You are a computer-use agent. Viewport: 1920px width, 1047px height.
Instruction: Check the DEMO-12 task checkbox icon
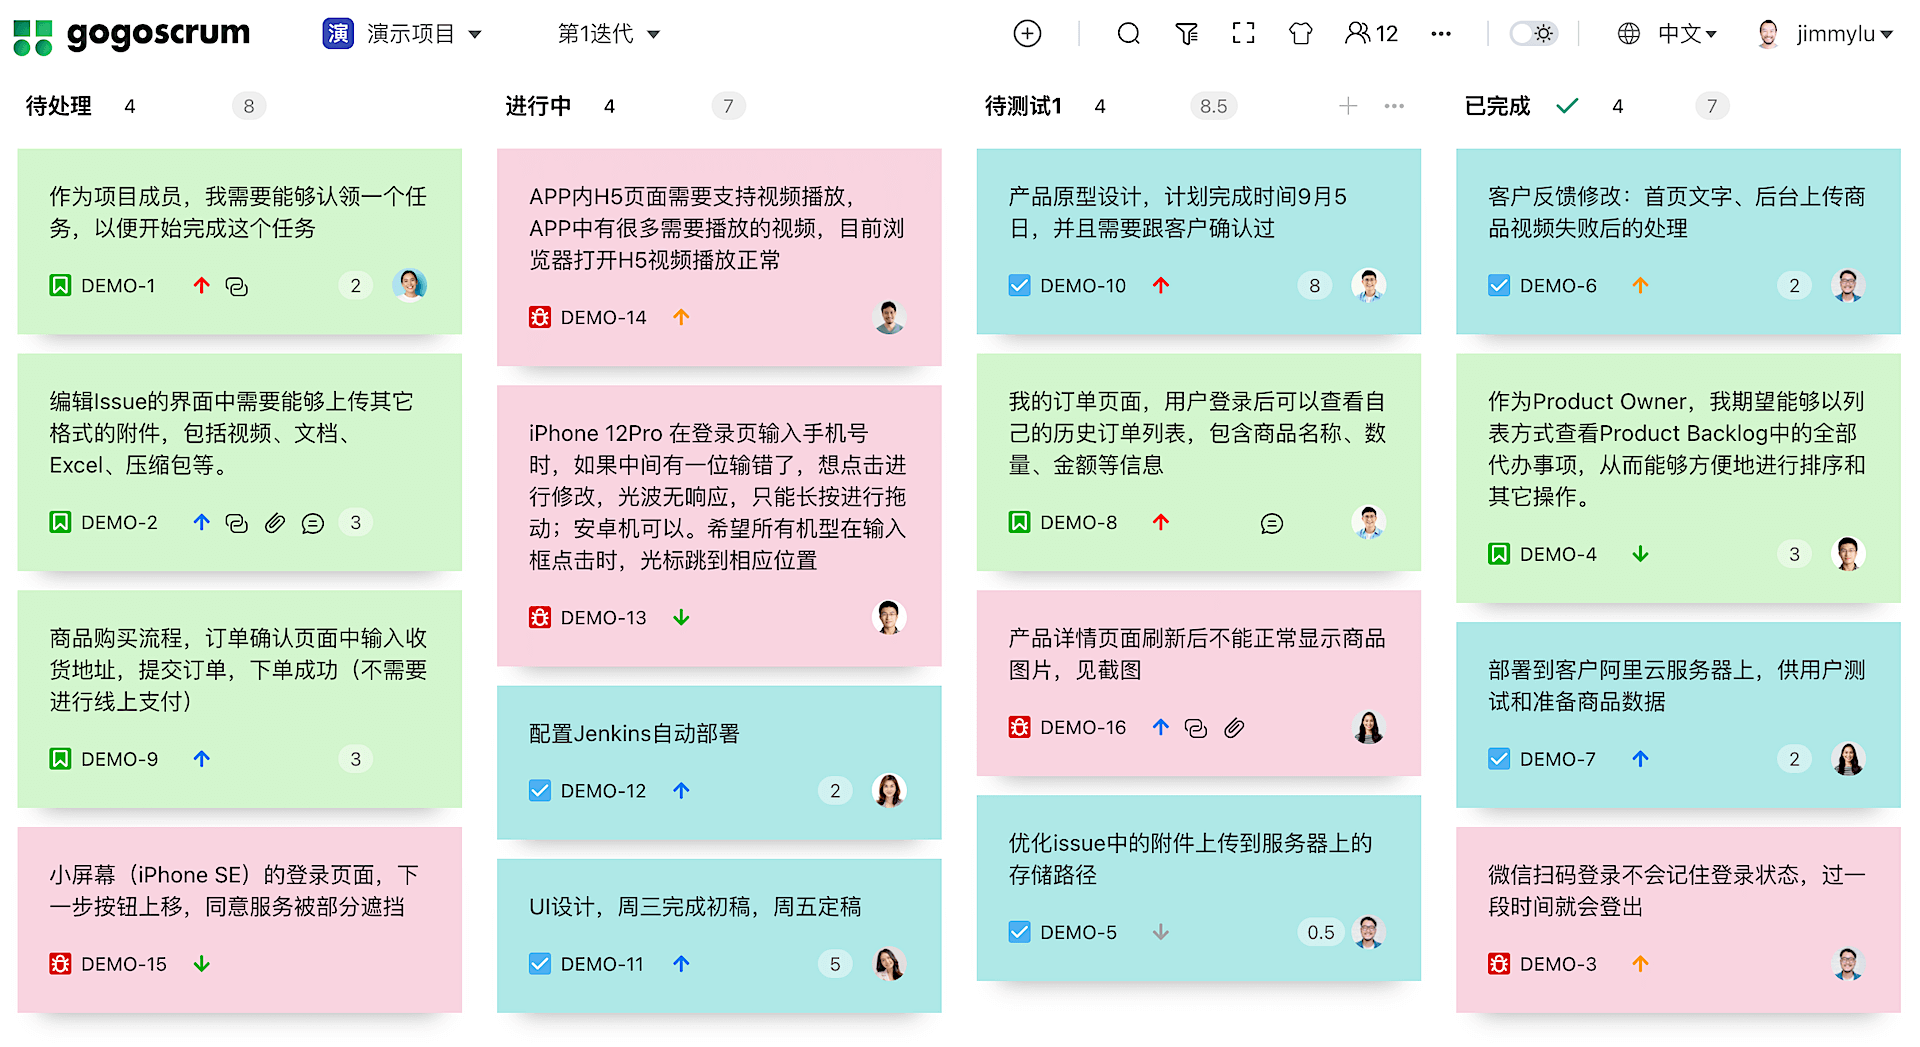click(539, 791)
